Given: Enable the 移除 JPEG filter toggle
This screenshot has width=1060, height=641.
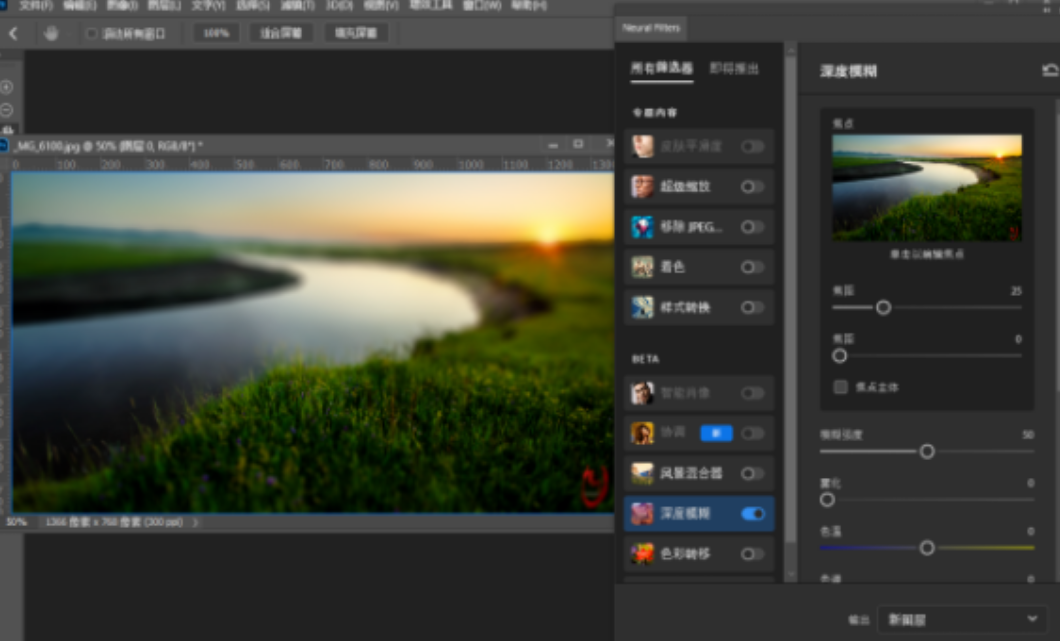Looking at the screenshot, I should point(752,227).
